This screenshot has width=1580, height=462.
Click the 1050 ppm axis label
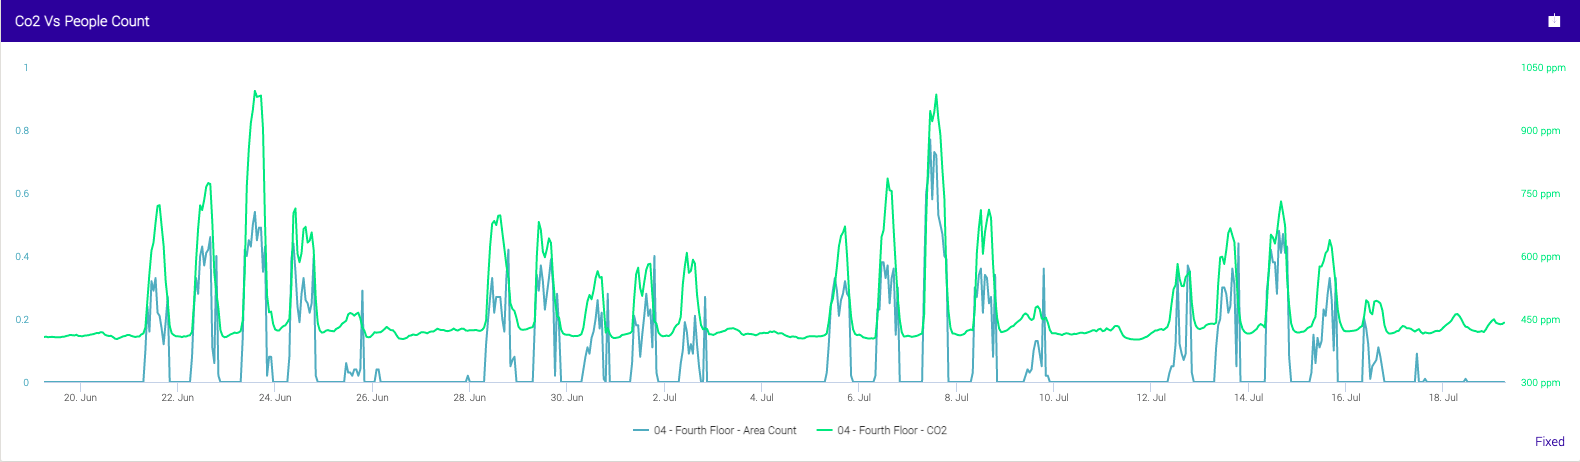coord(1543,68)
